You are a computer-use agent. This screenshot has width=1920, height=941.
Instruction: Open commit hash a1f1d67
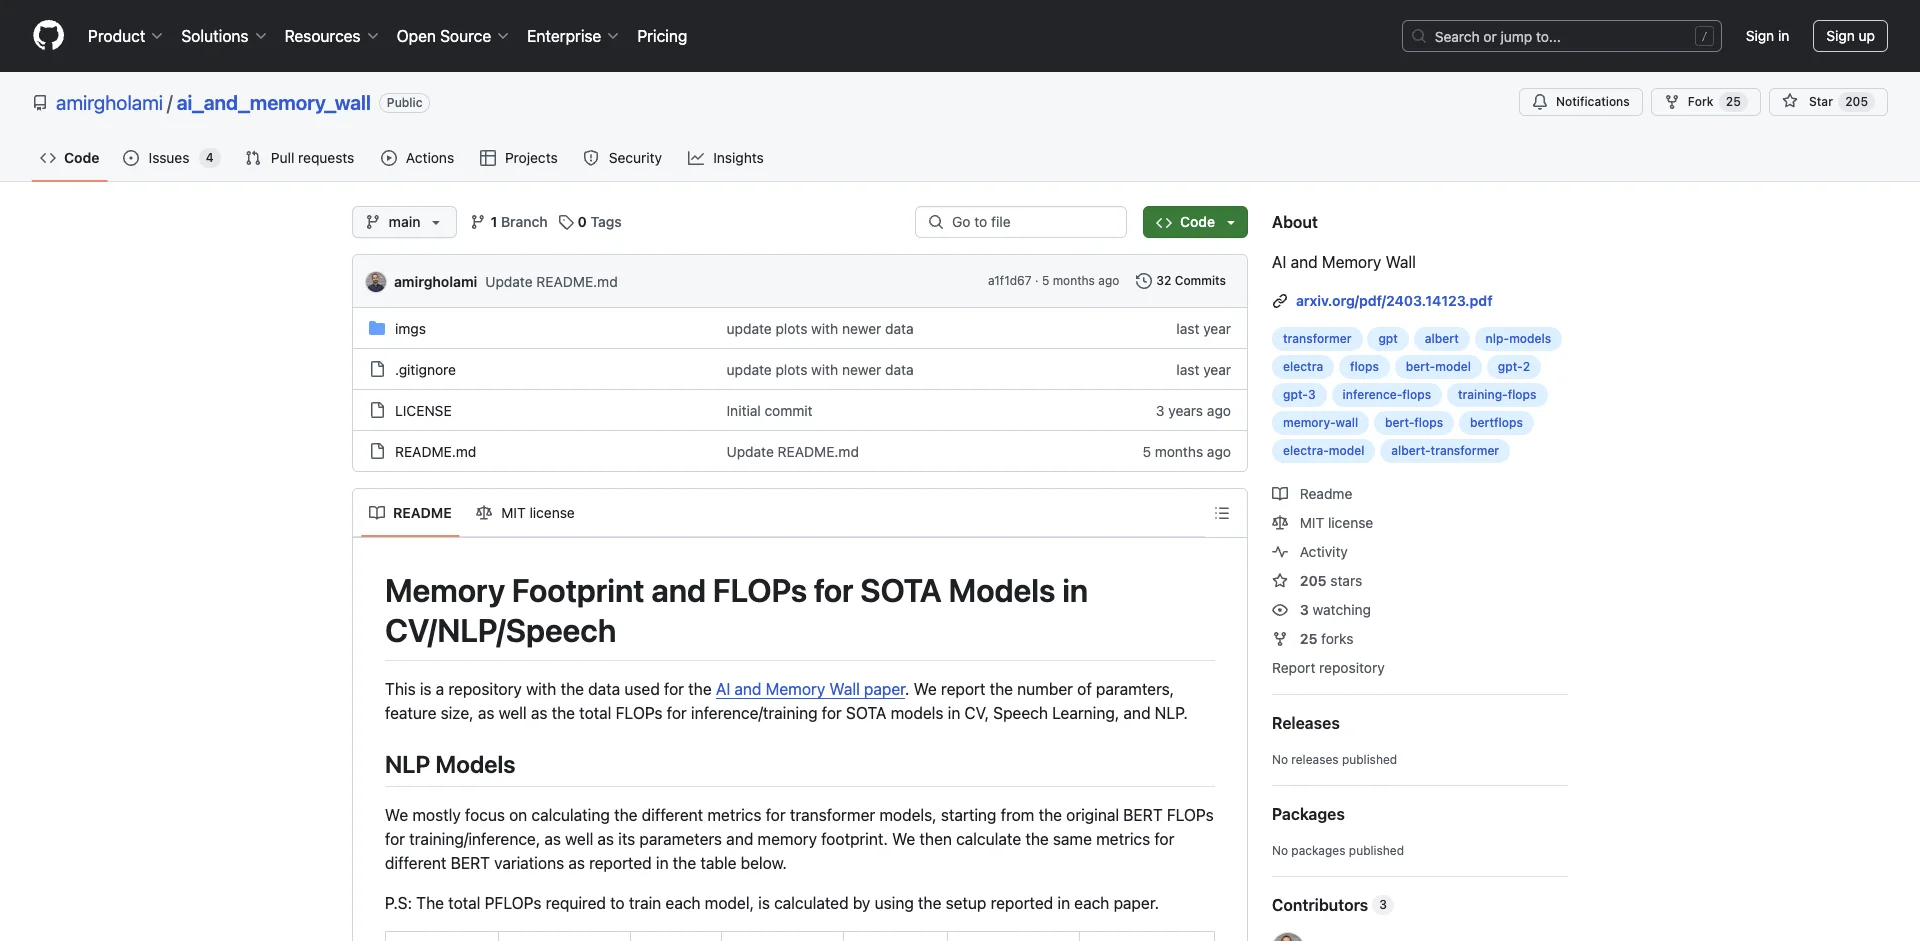point(1009,281)
